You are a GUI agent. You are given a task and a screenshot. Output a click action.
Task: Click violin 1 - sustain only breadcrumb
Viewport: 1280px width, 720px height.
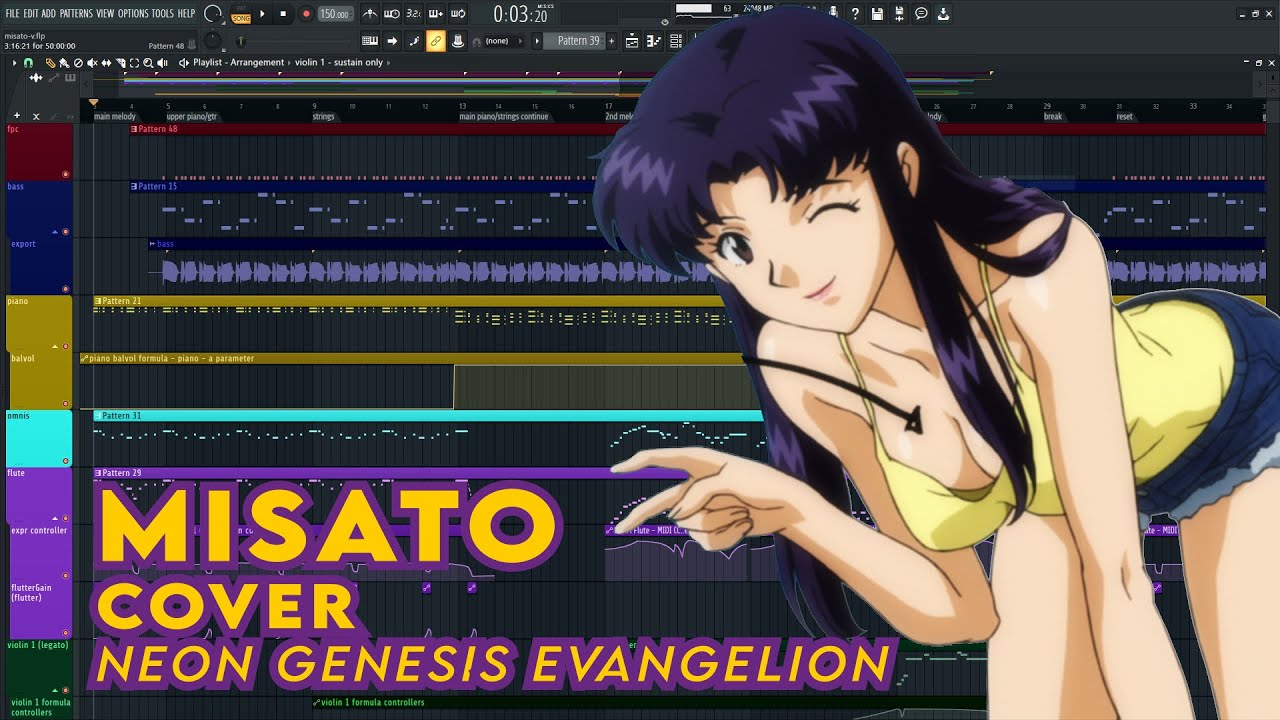pyautogui.click(x=339, y=62)
